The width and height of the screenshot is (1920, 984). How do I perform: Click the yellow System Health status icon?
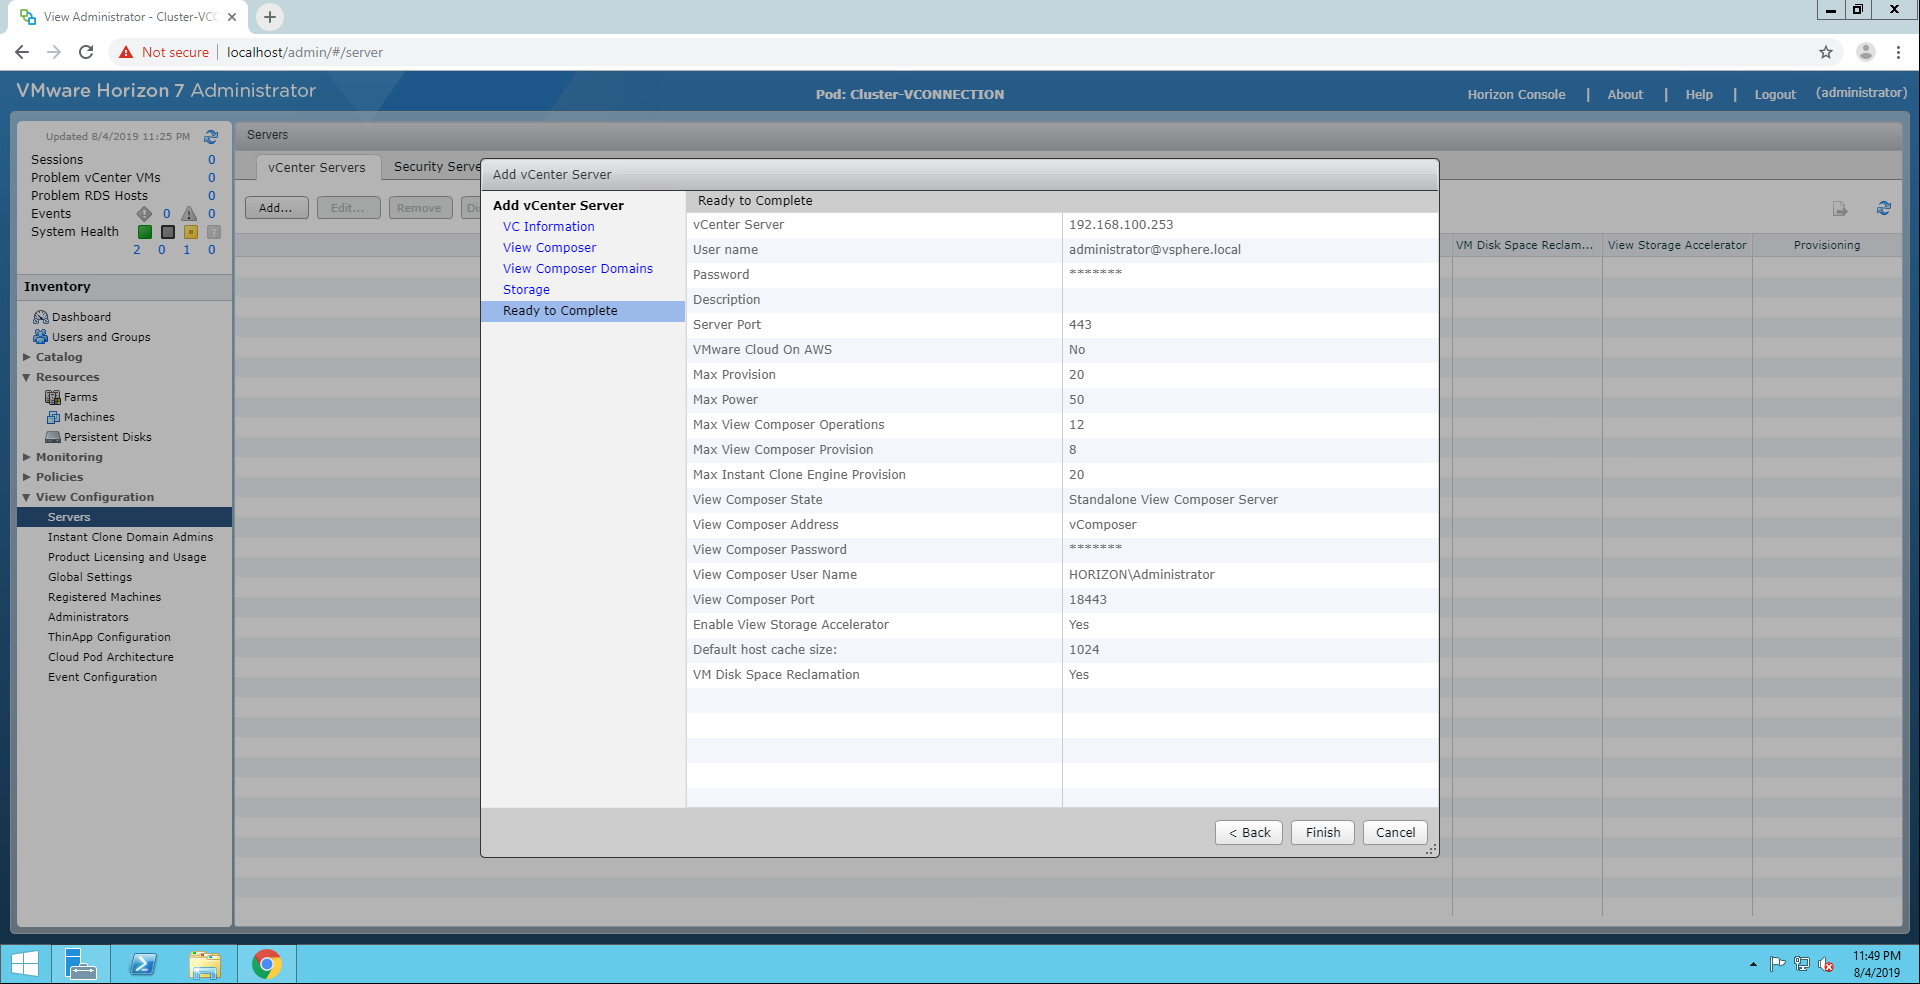pos(190,232)
